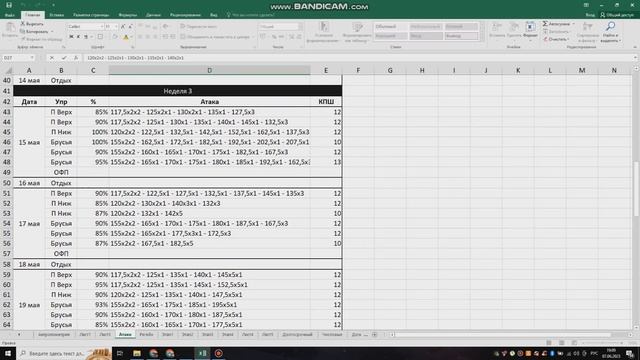
Task: Click the Cut (Вырезать) scissors button
Action: pos(32,24)
